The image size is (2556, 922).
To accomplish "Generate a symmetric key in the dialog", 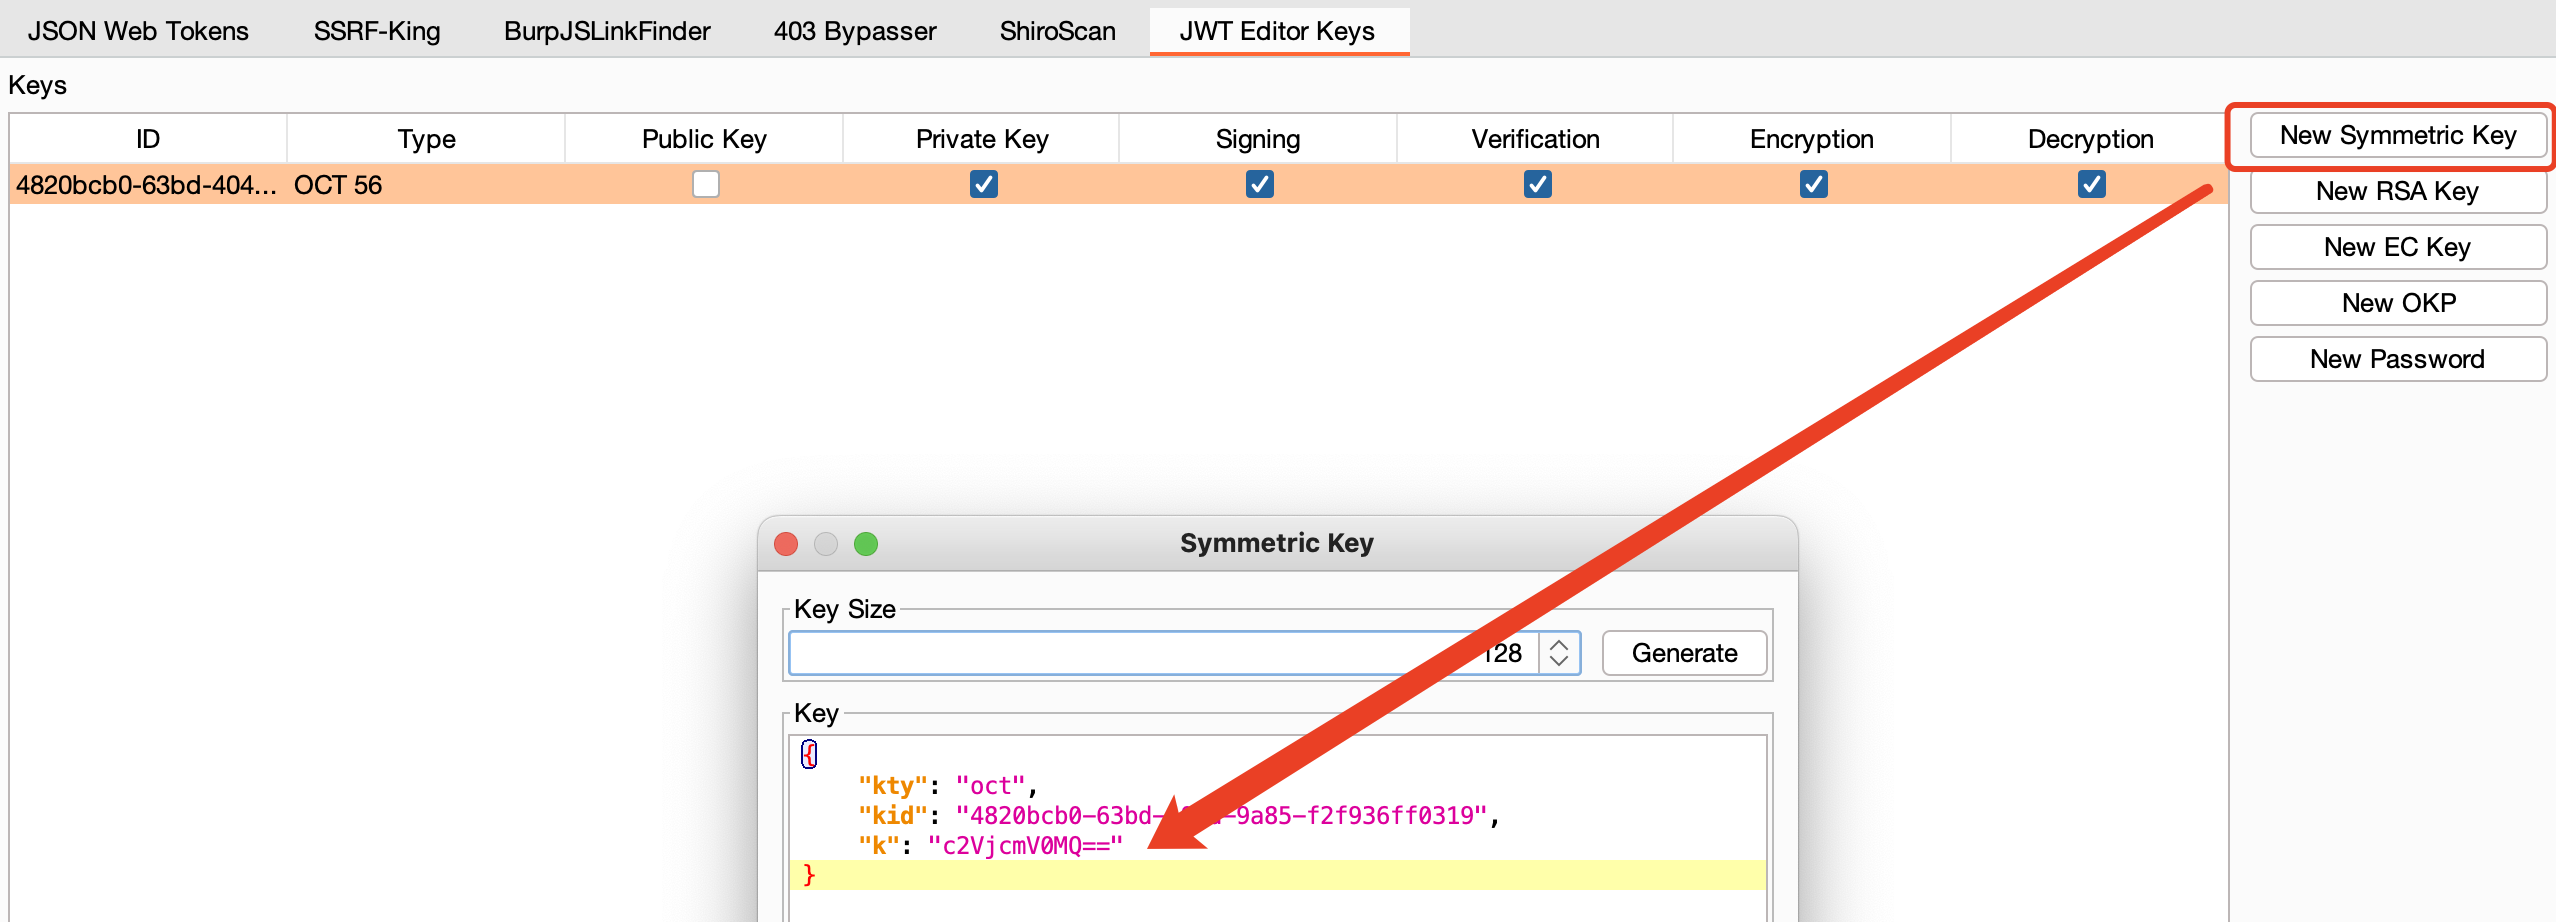I will tap(1685, 653).
